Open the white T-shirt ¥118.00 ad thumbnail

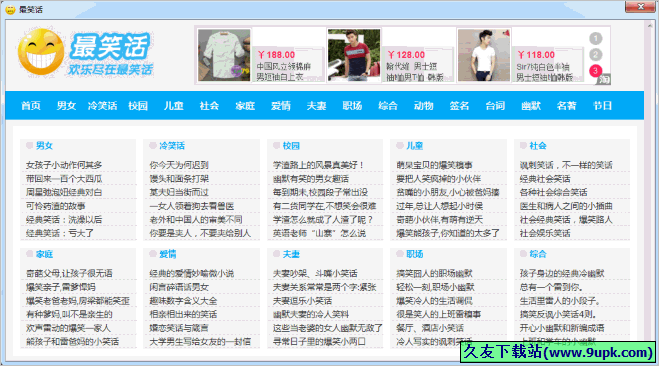(484, 55)
